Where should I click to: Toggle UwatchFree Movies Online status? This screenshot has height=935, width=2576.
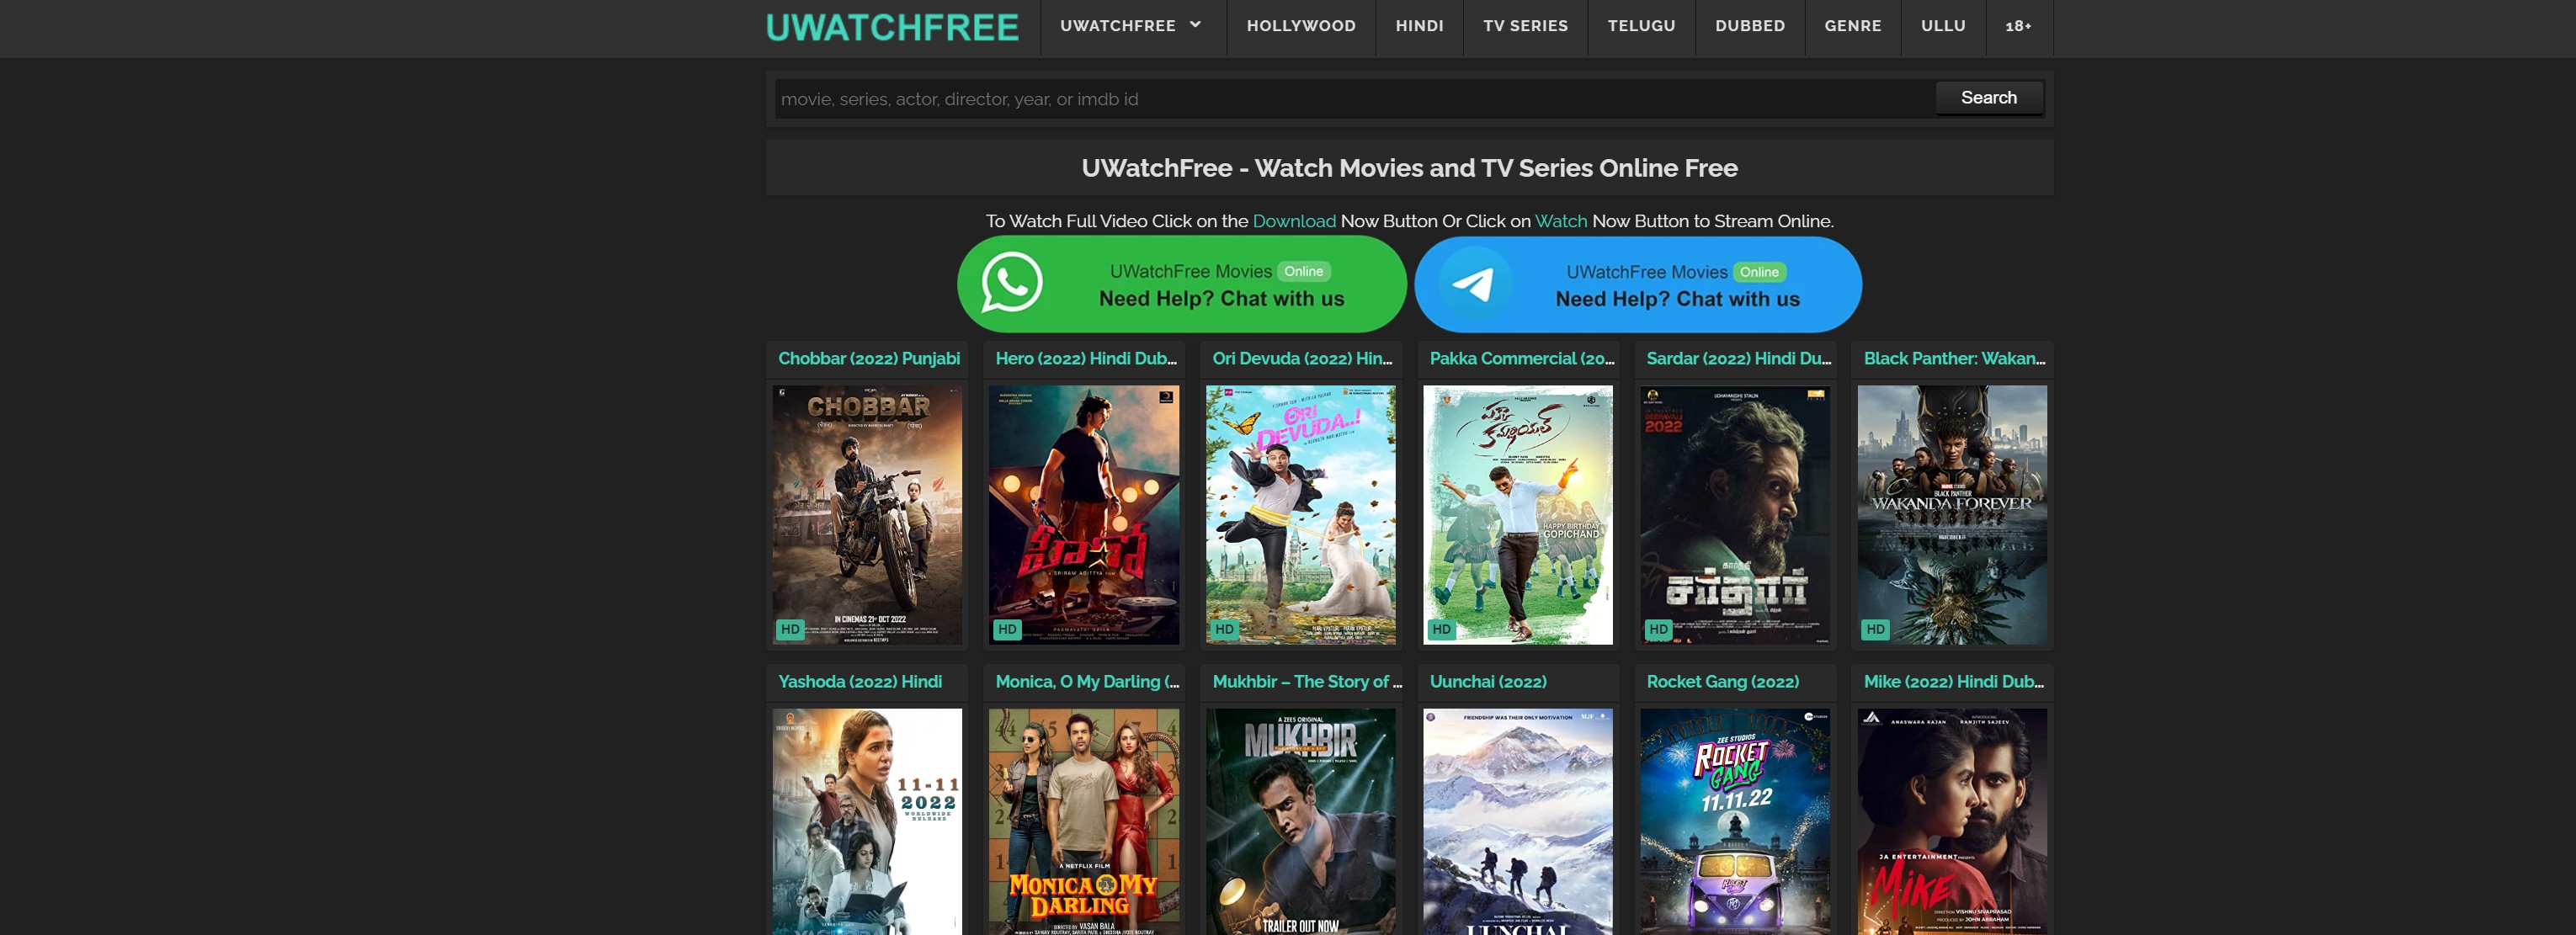[1301, 271]
